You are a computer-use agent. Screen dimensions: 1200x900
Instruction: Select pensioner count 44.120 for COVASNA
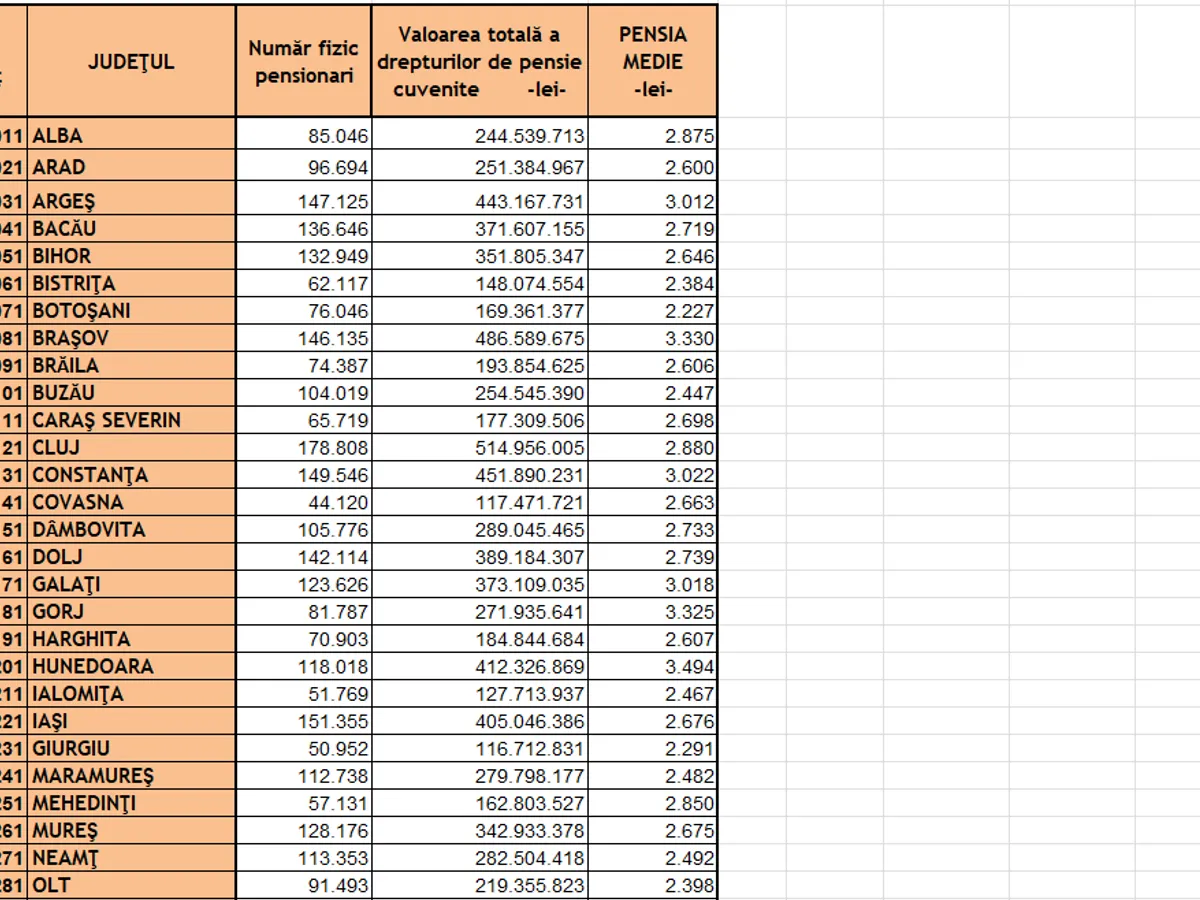tap(304, 502)
